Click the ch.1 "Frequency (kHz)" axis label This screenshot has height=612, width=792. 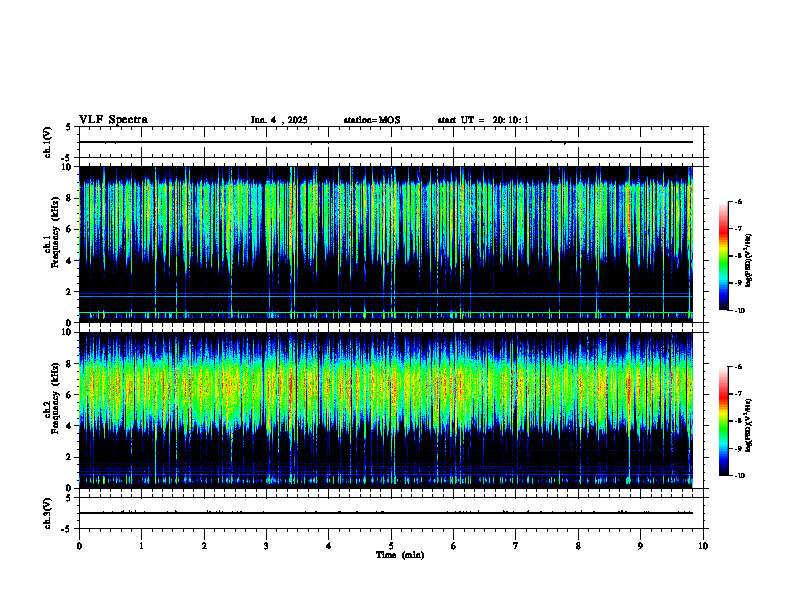(x=54, y=231)
